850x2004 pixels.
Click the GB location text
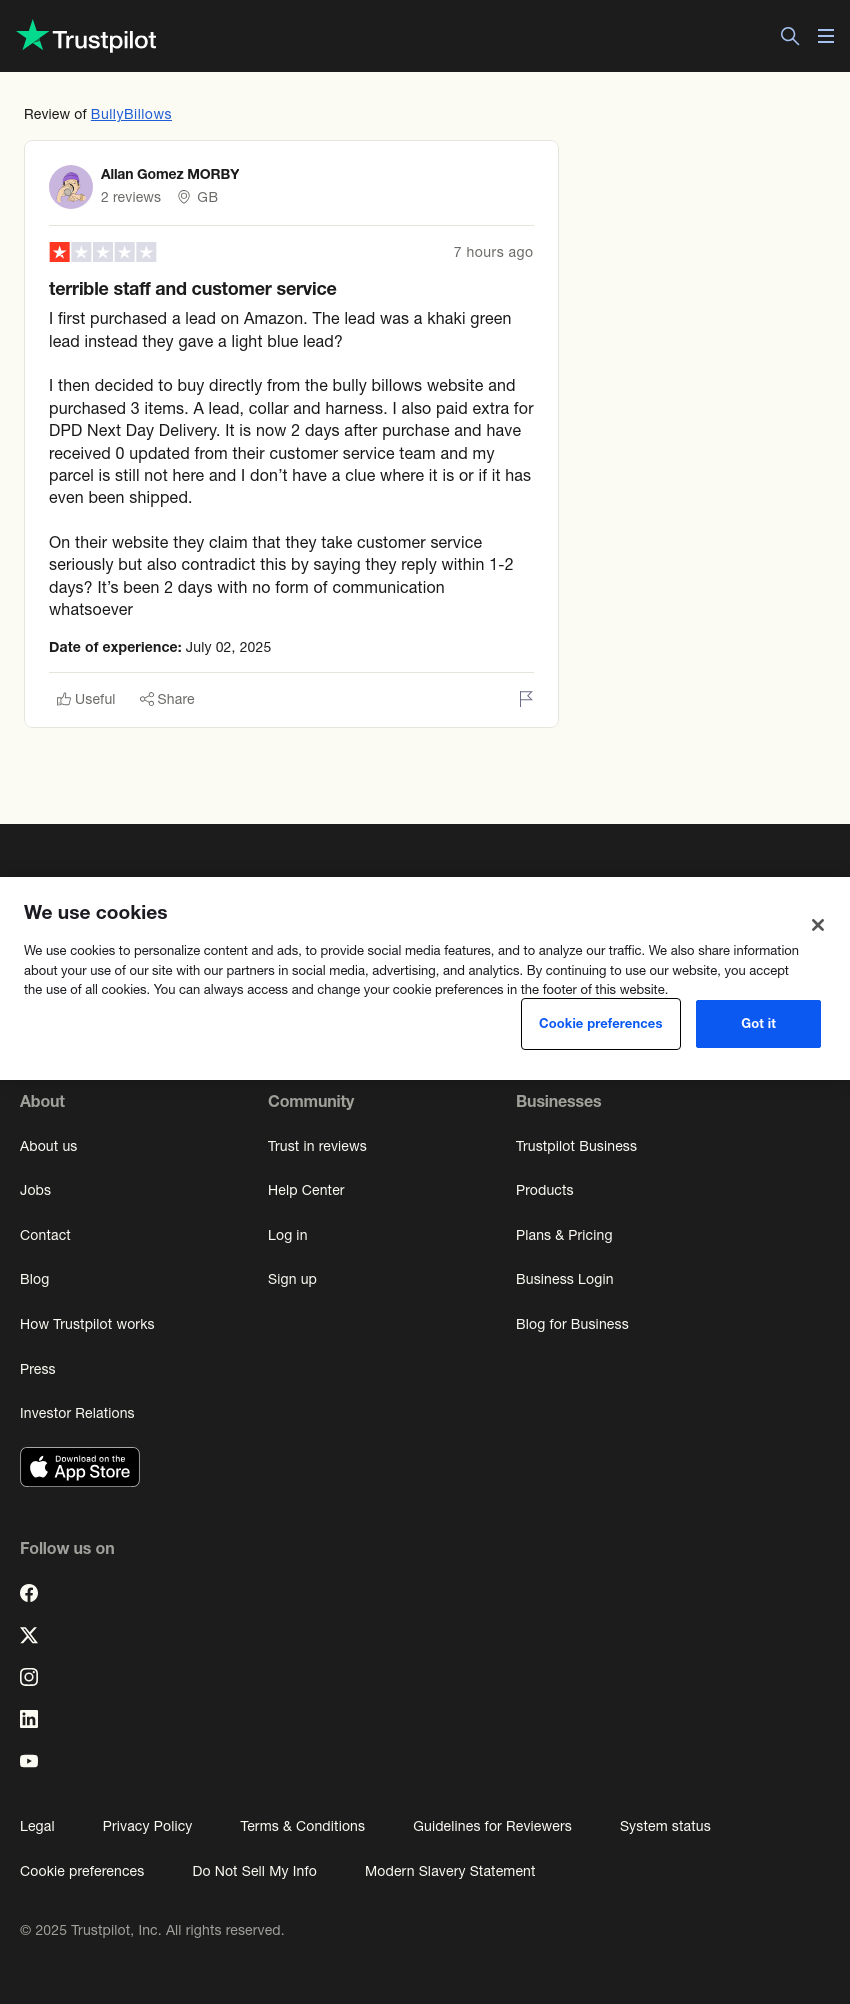[207, 197]
